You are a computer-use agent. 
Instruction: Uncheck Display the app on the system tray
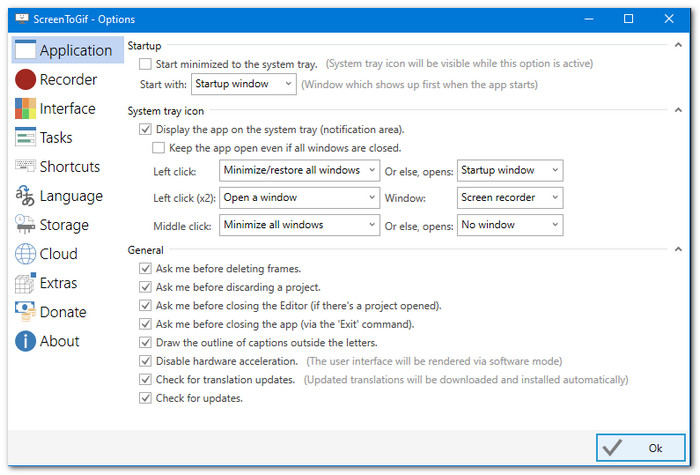[145, 129]
